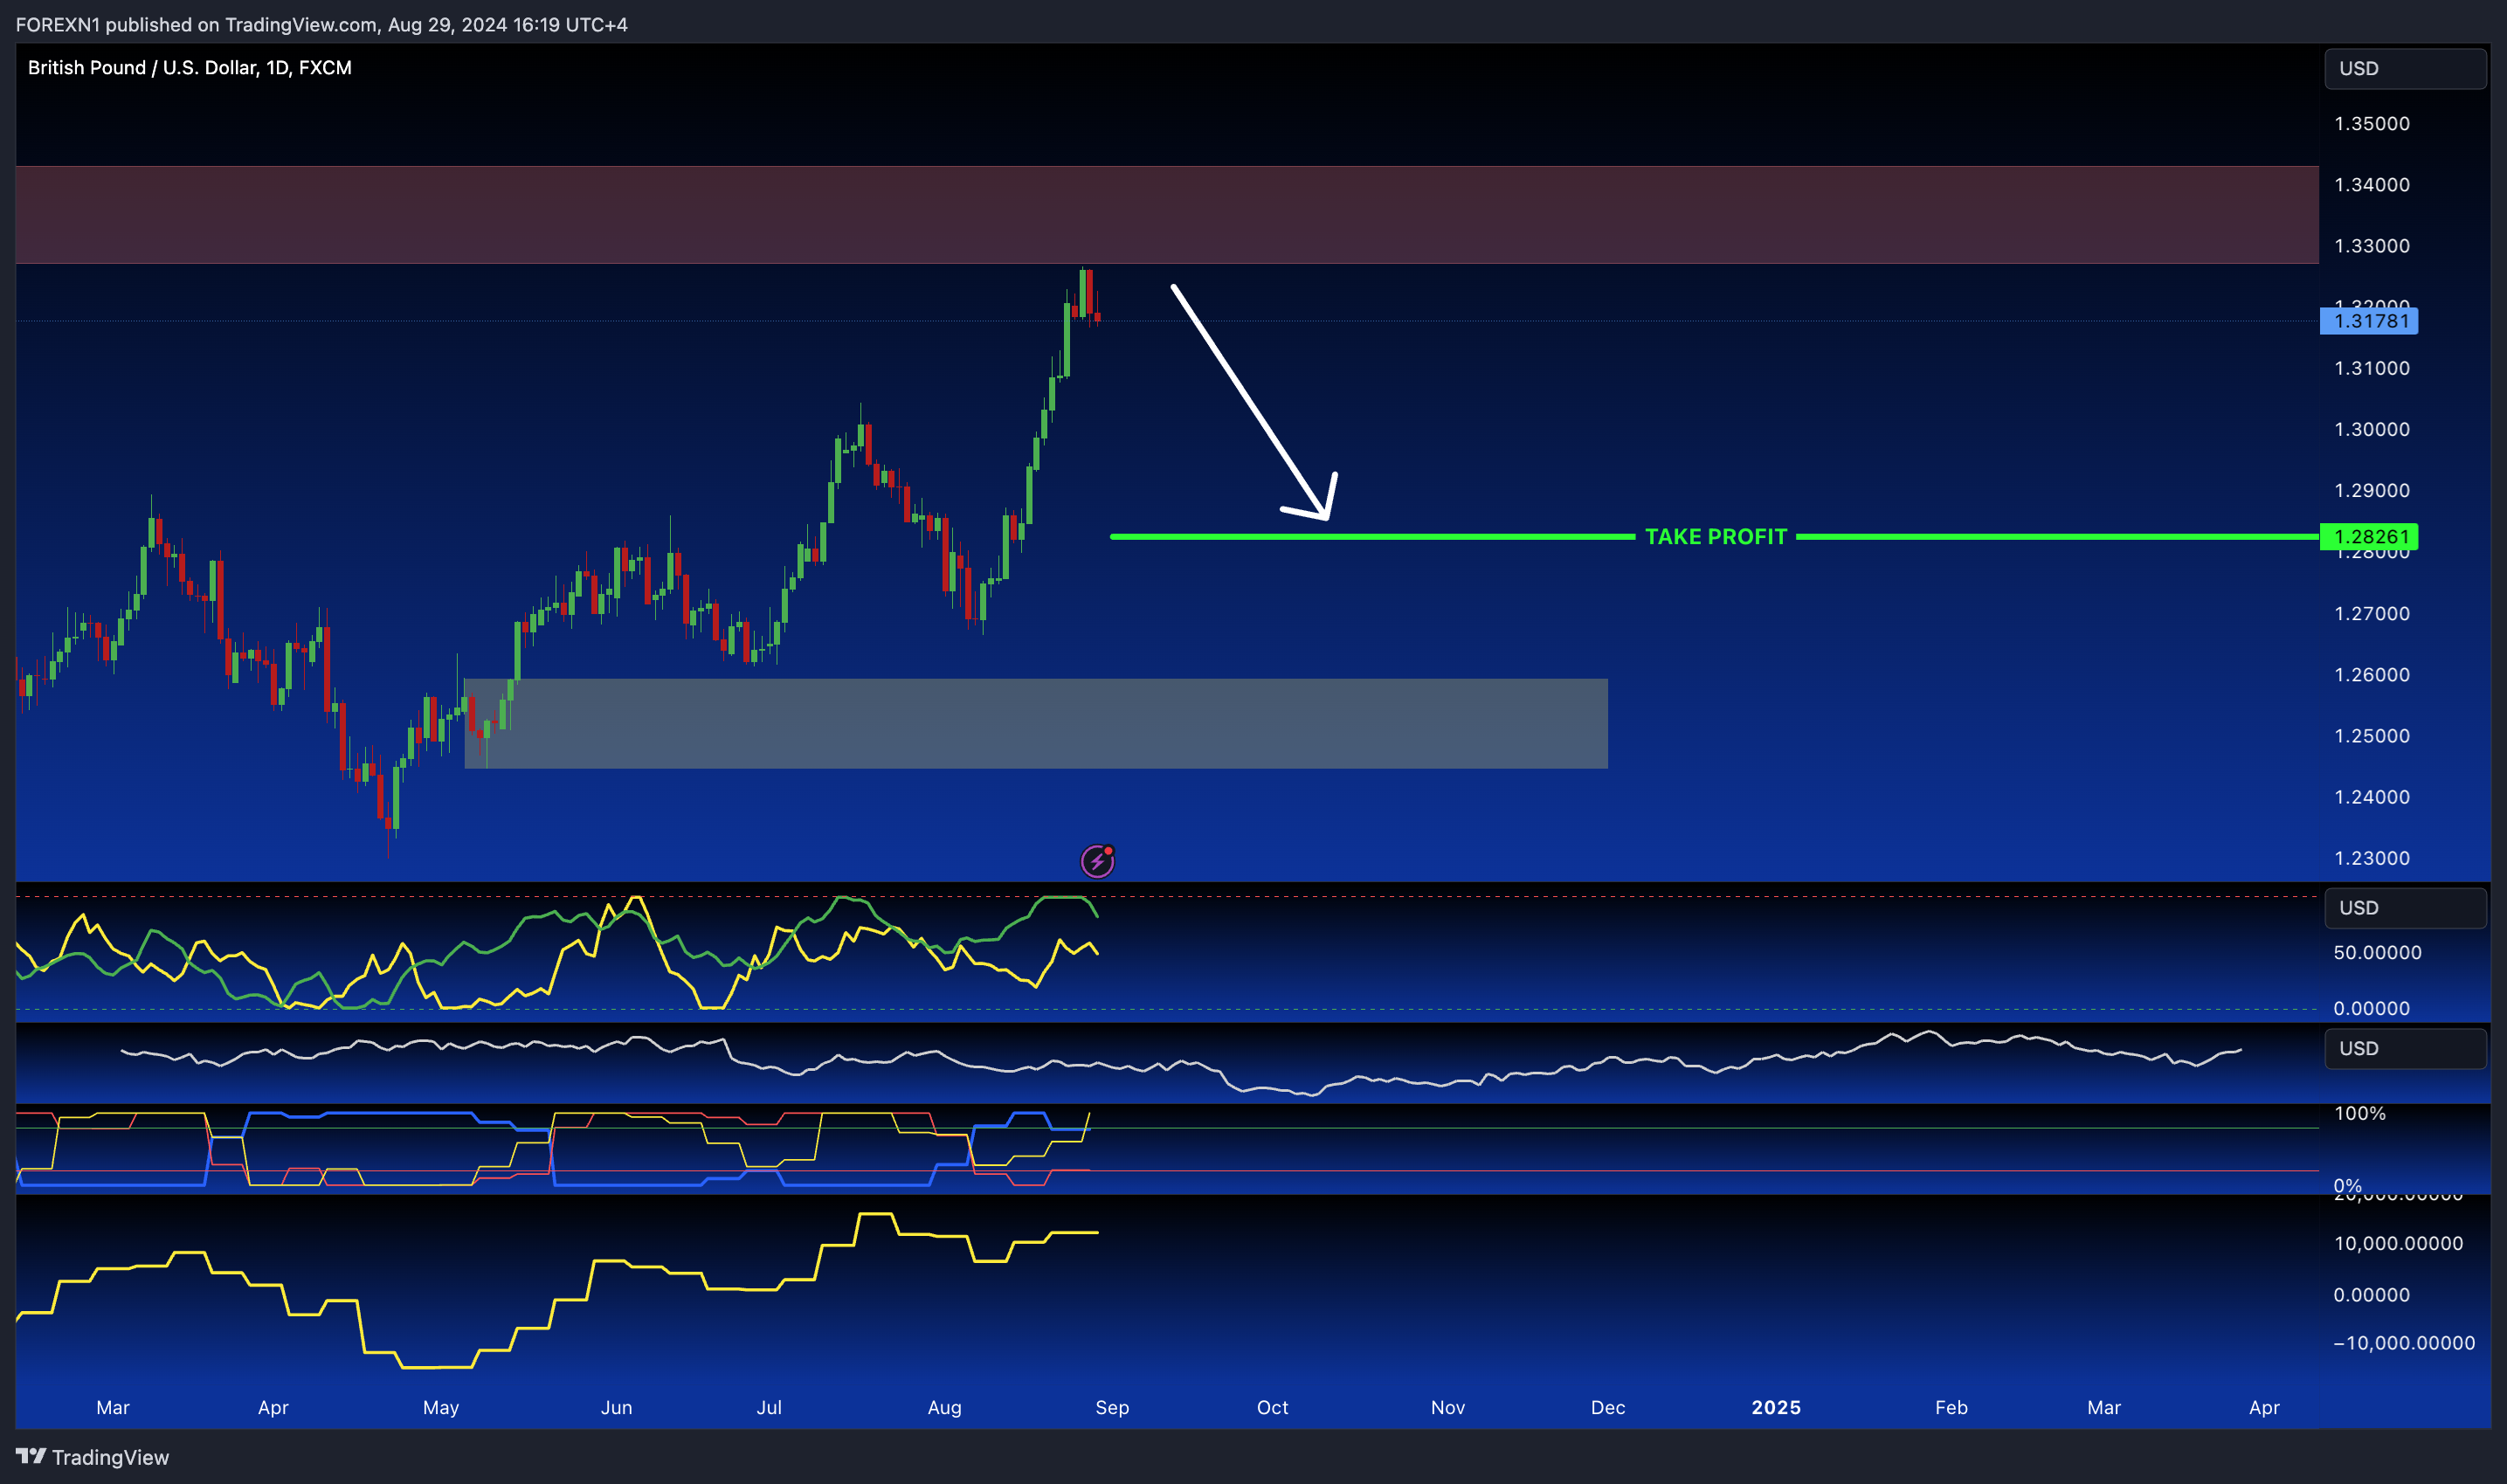This screenshot has height=1484, width=2507.
Task: Click the 1.35000 price axis label
Action: click(2371, 124)
